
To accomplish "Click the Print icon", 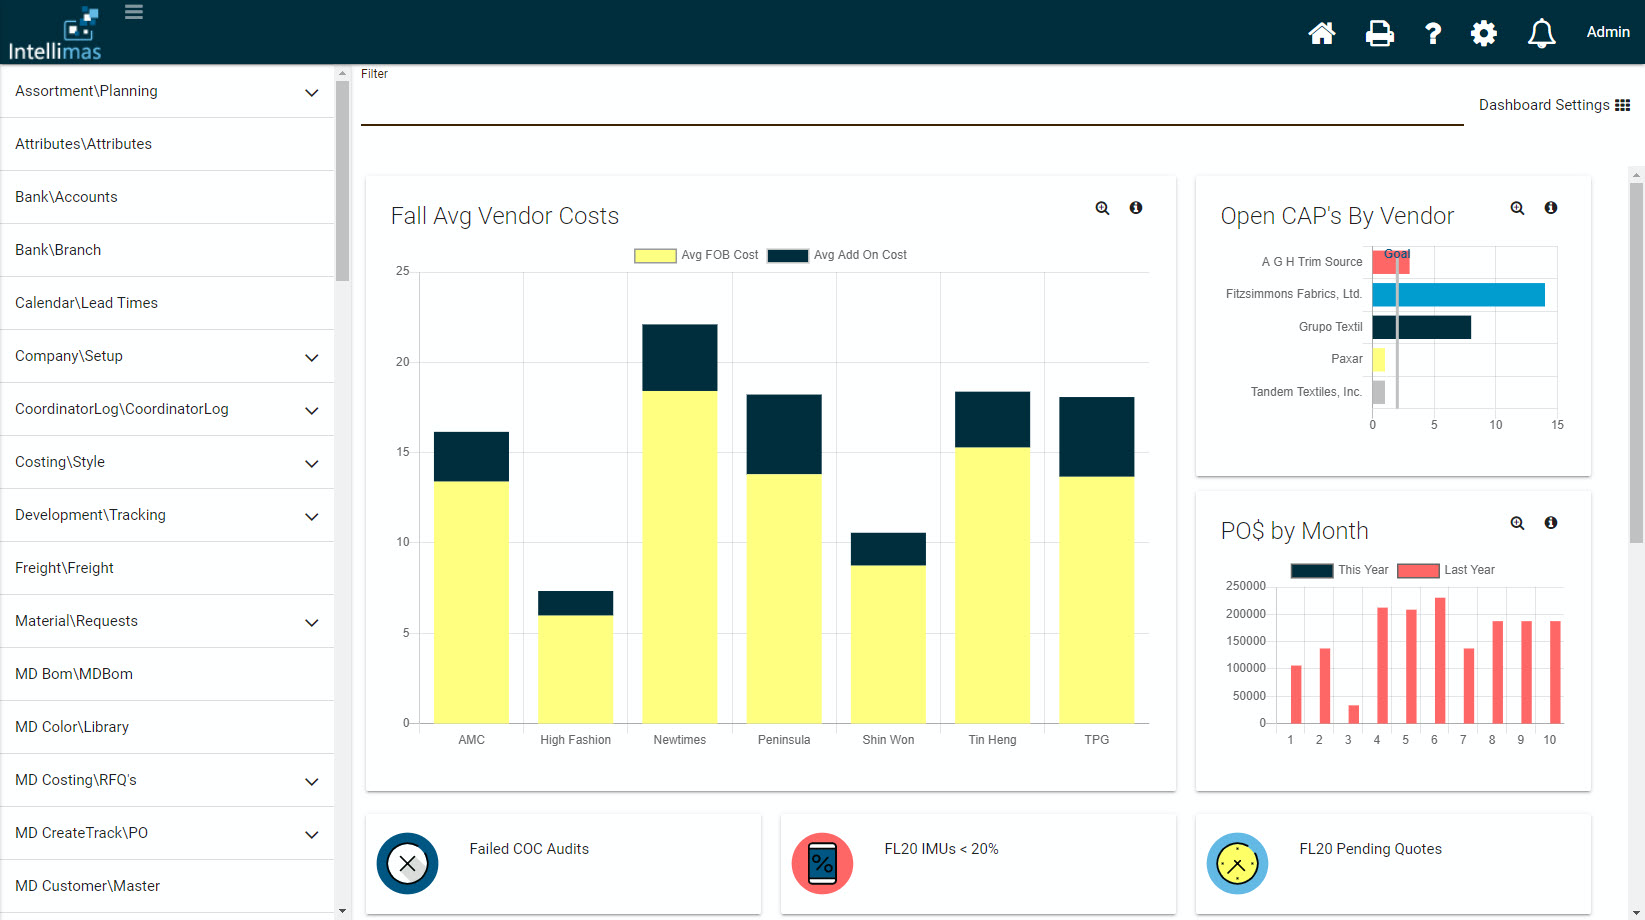I will [x=1380, y=33].
